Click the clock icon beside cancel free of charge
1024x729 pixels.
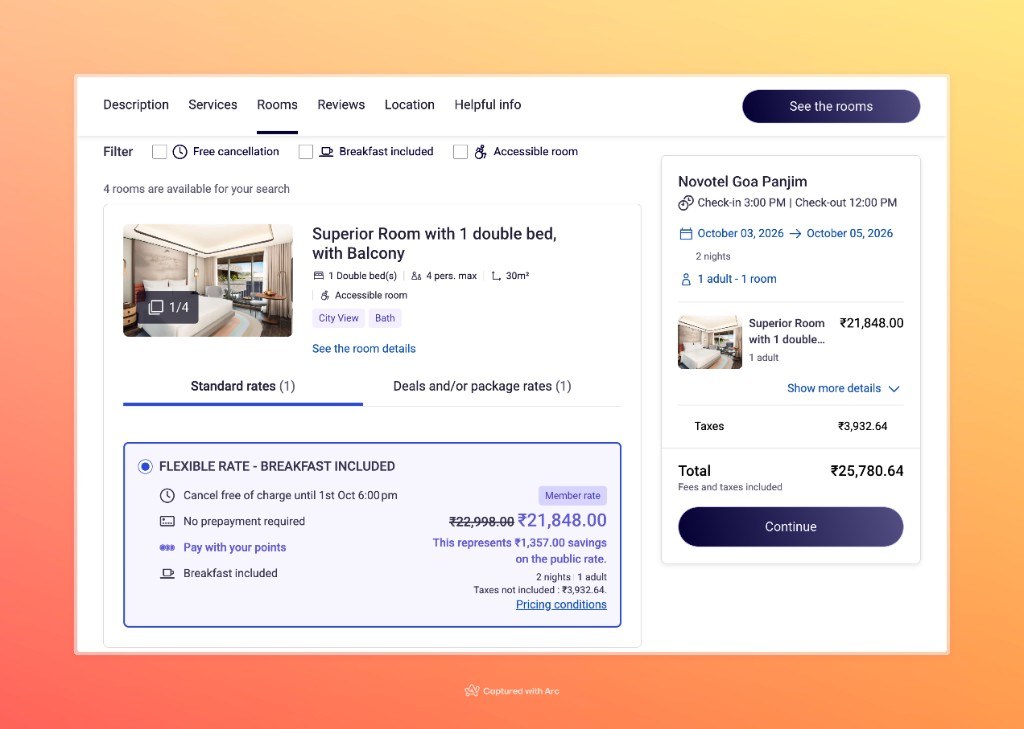point(167,495)
